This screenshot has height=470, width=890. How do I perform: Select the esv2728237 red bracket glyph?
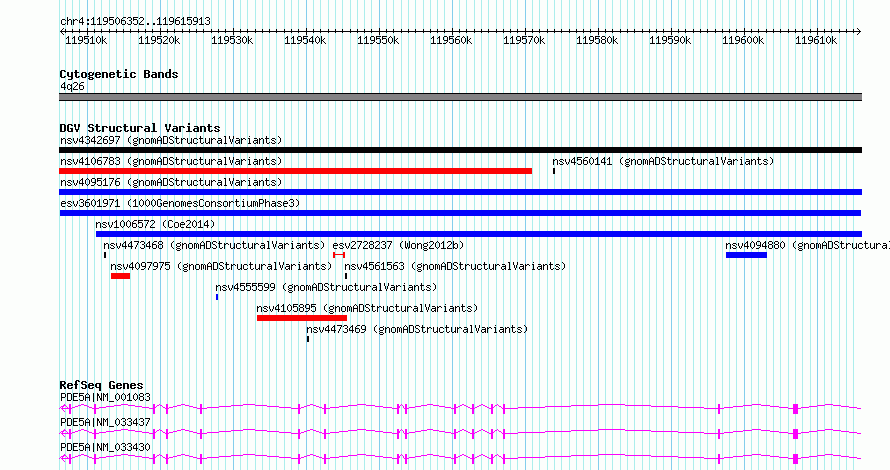coord(339,255)
